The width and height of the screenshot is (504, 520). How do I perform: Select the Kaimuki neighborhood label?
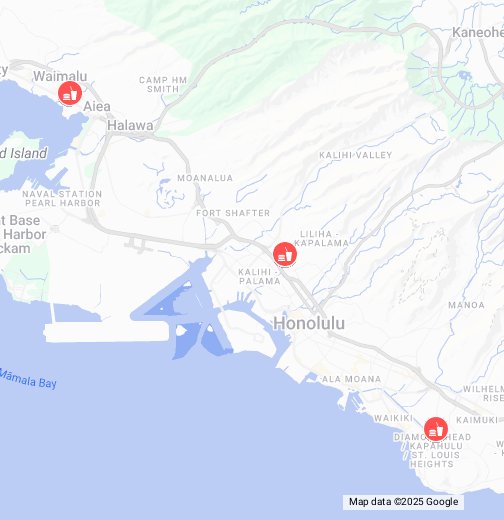[477, 420]
